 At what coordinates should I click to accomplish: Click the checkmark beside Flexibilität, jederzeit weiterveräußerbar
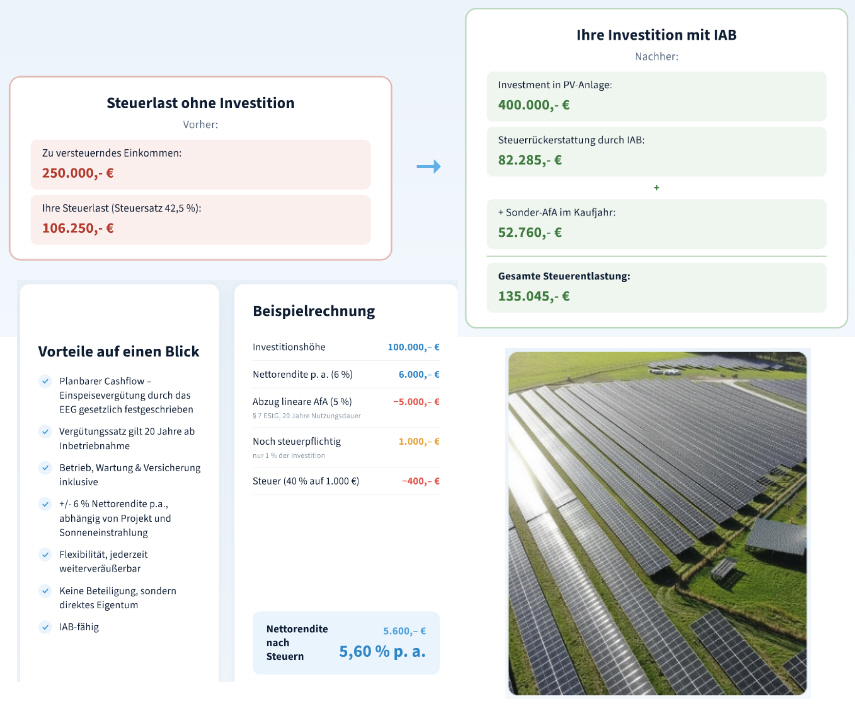tap(45, 555)
